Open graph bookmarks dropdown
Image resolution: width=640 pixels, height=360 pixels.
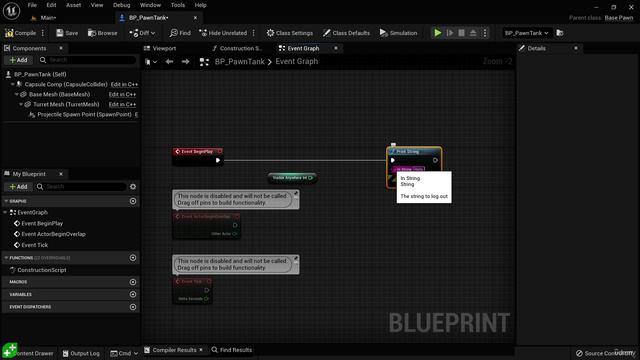(x=151, y=62)
